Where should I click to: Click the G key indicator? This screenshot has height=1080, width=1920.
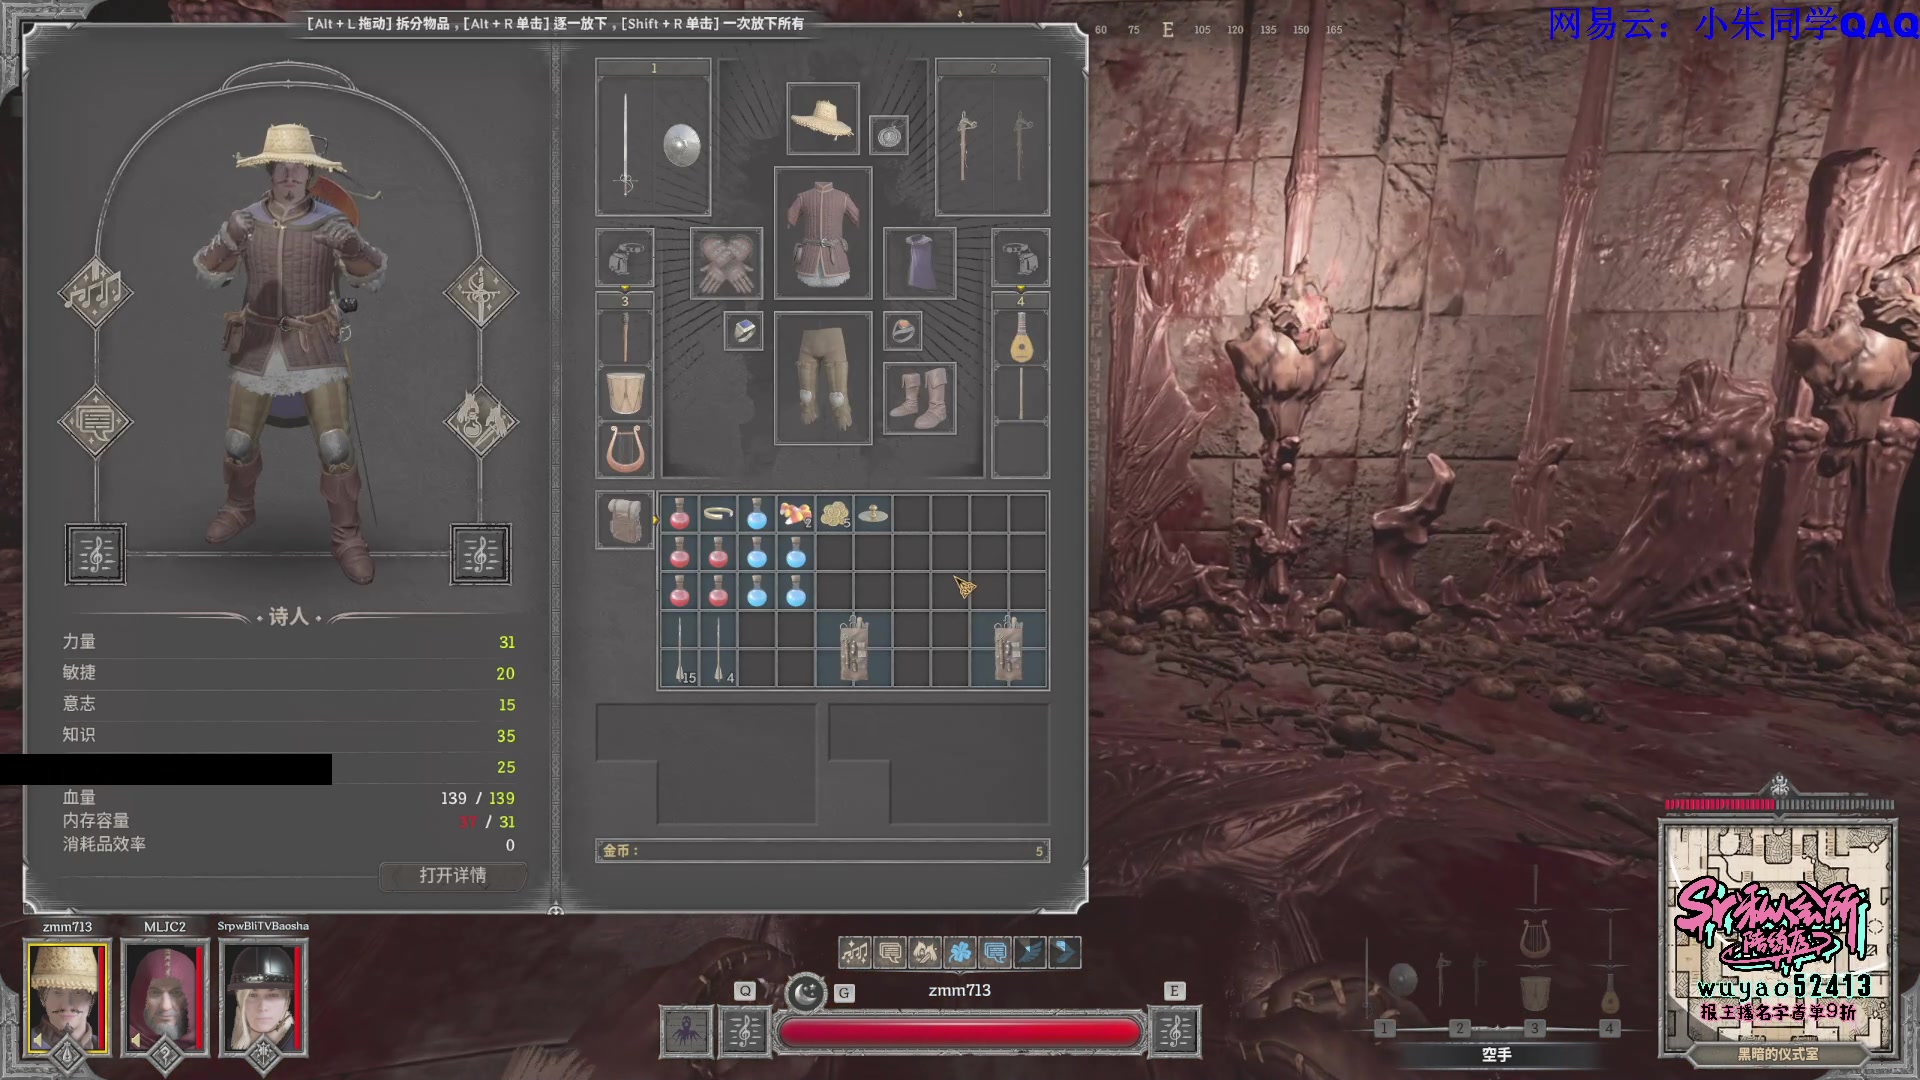click(x=844, y=992)
